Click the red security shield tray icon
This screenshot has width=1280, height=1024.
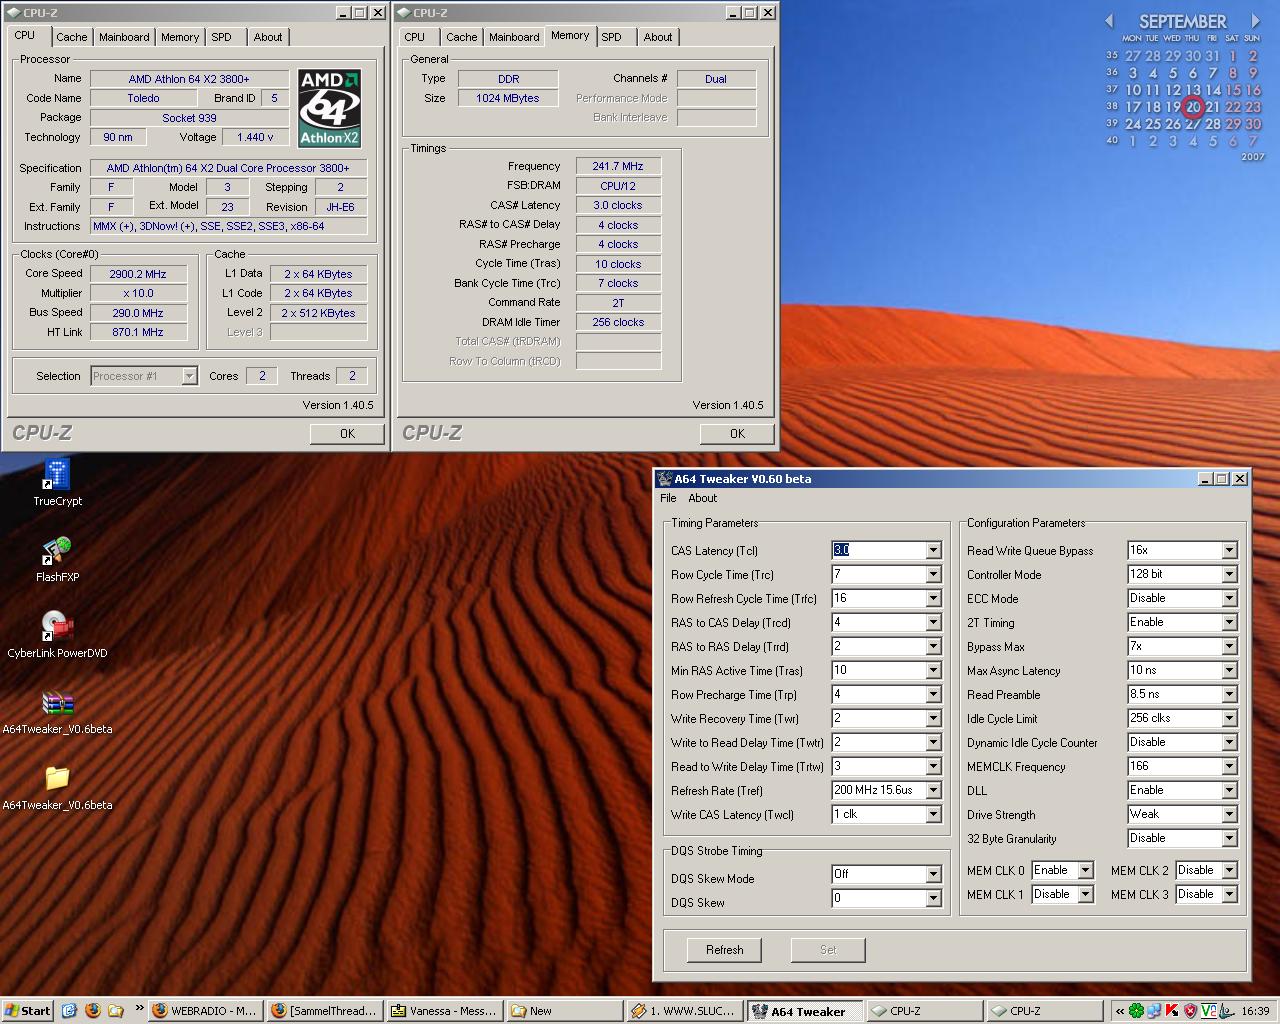click(1190, 1011)
